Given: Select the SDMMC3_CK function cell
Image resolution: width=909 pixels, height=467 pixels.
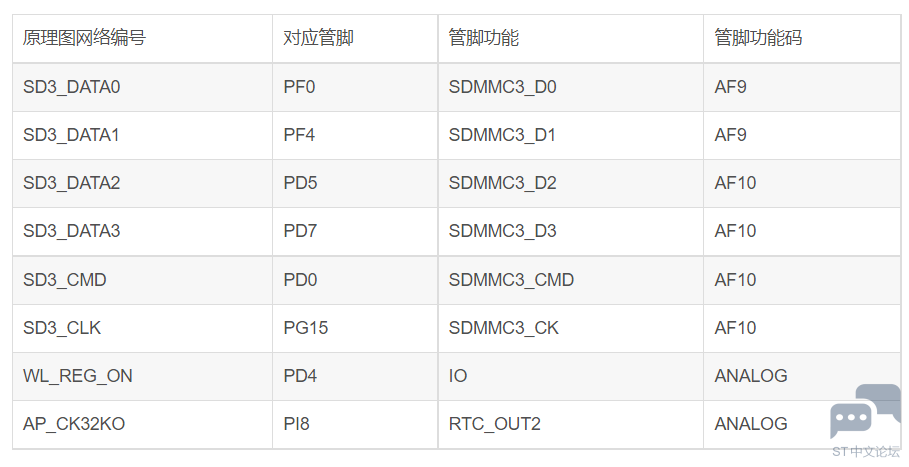Looking at the screenshot, I should coord(570,328).
